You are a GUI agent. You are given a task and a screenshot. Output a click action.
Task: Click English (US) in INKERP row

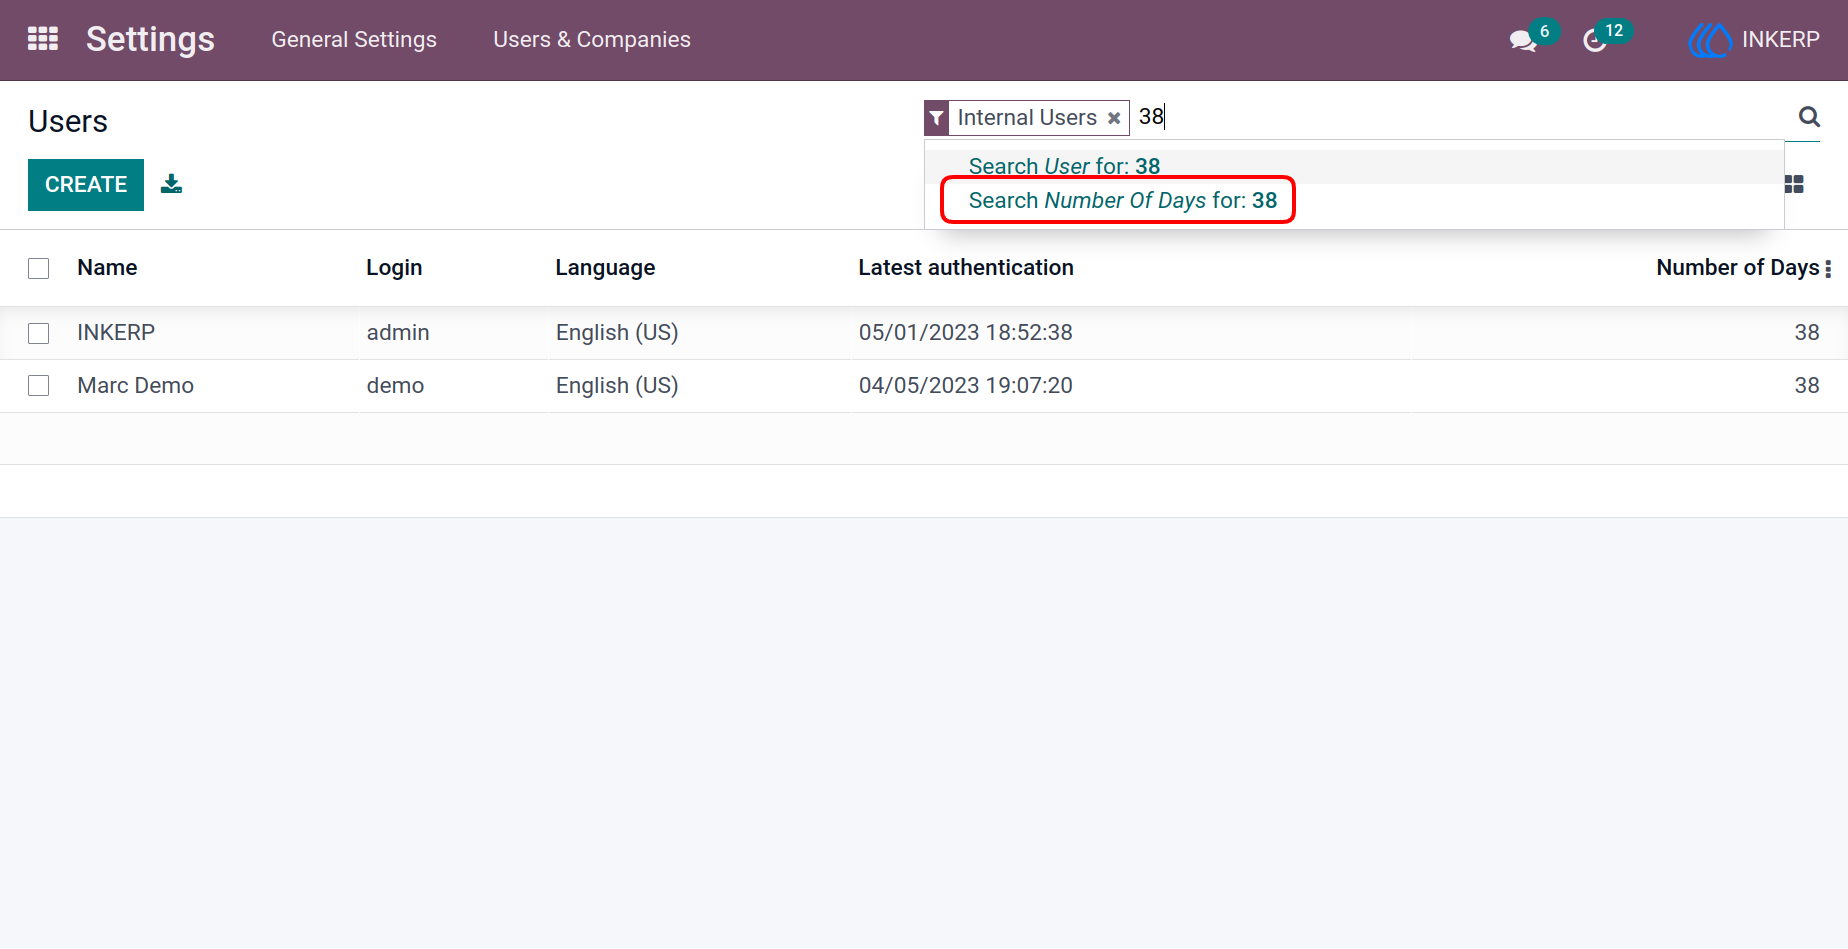(x=617, y=333)
